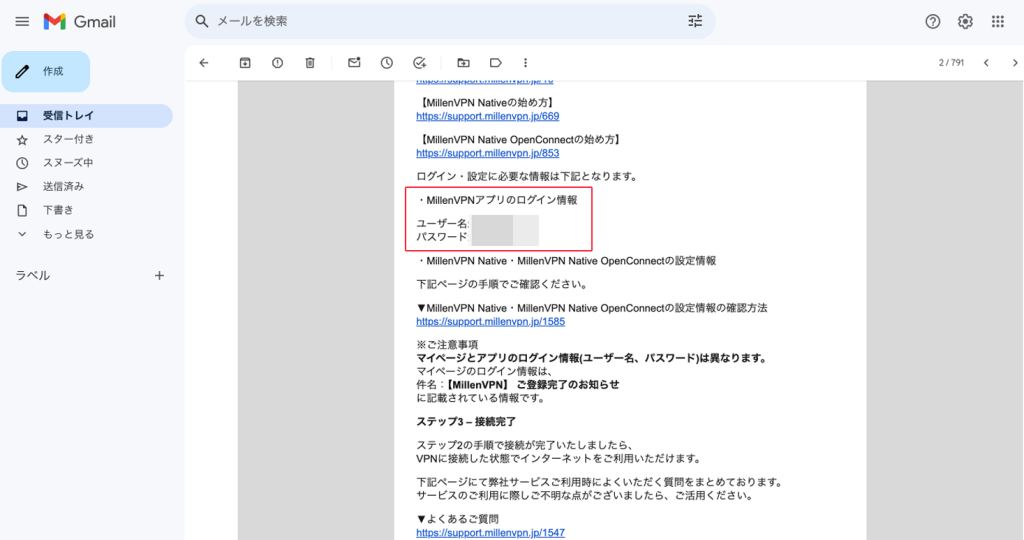The height and width of the screenshot is (540, 1024).
Task: Archive this email using the archive icon
Action: (x=245, y=63)
